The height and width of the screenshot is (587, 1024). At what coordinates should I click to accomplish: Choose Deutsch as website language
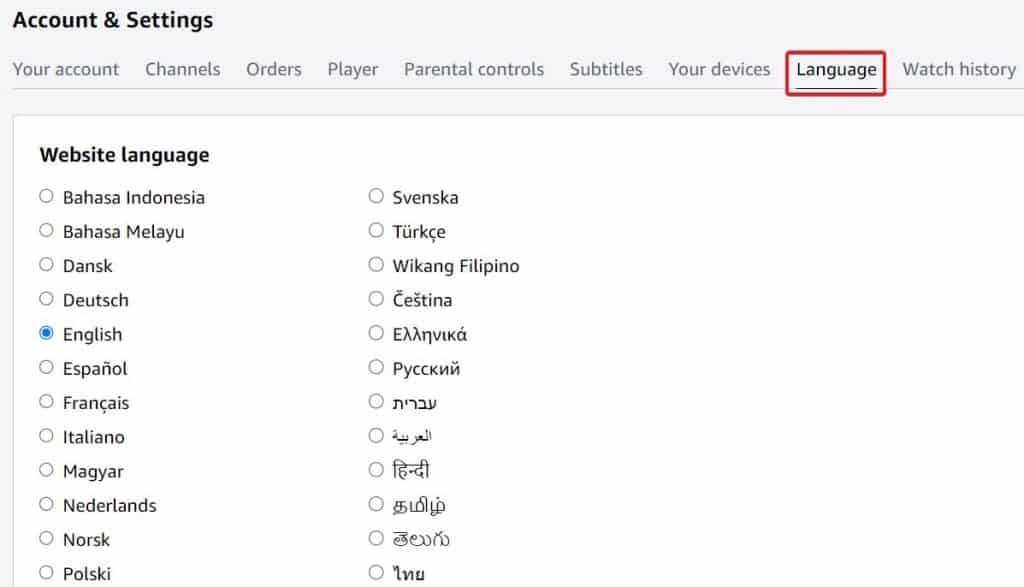coord(46,299)
